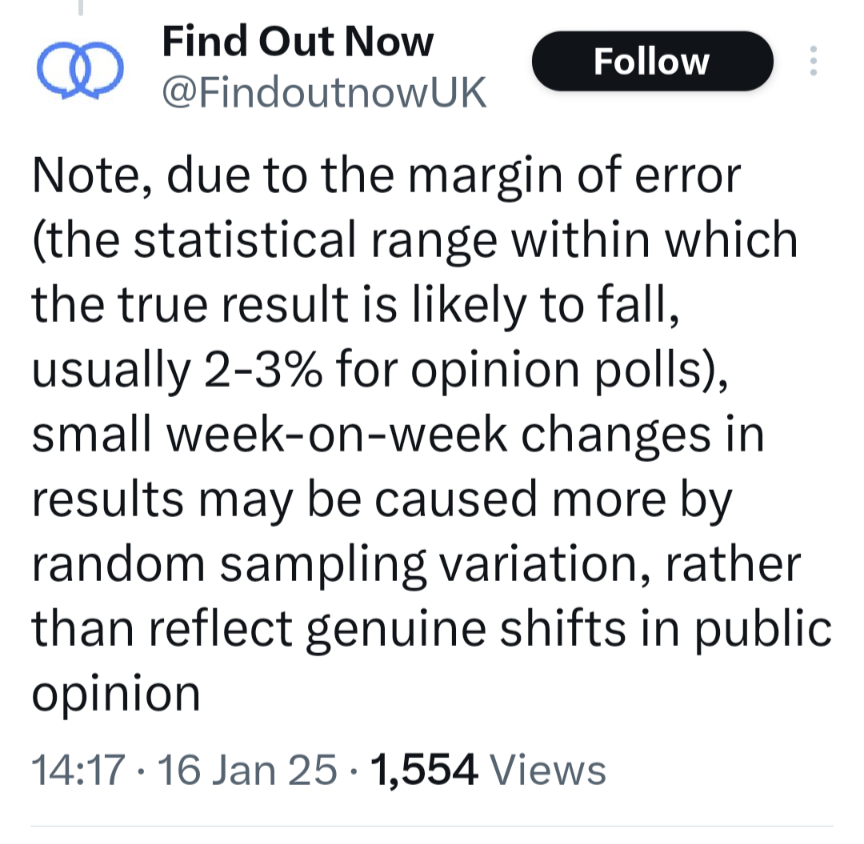Select the "week-on-week changes" text line
Viewport: 864px width, 844px height.
438,435
